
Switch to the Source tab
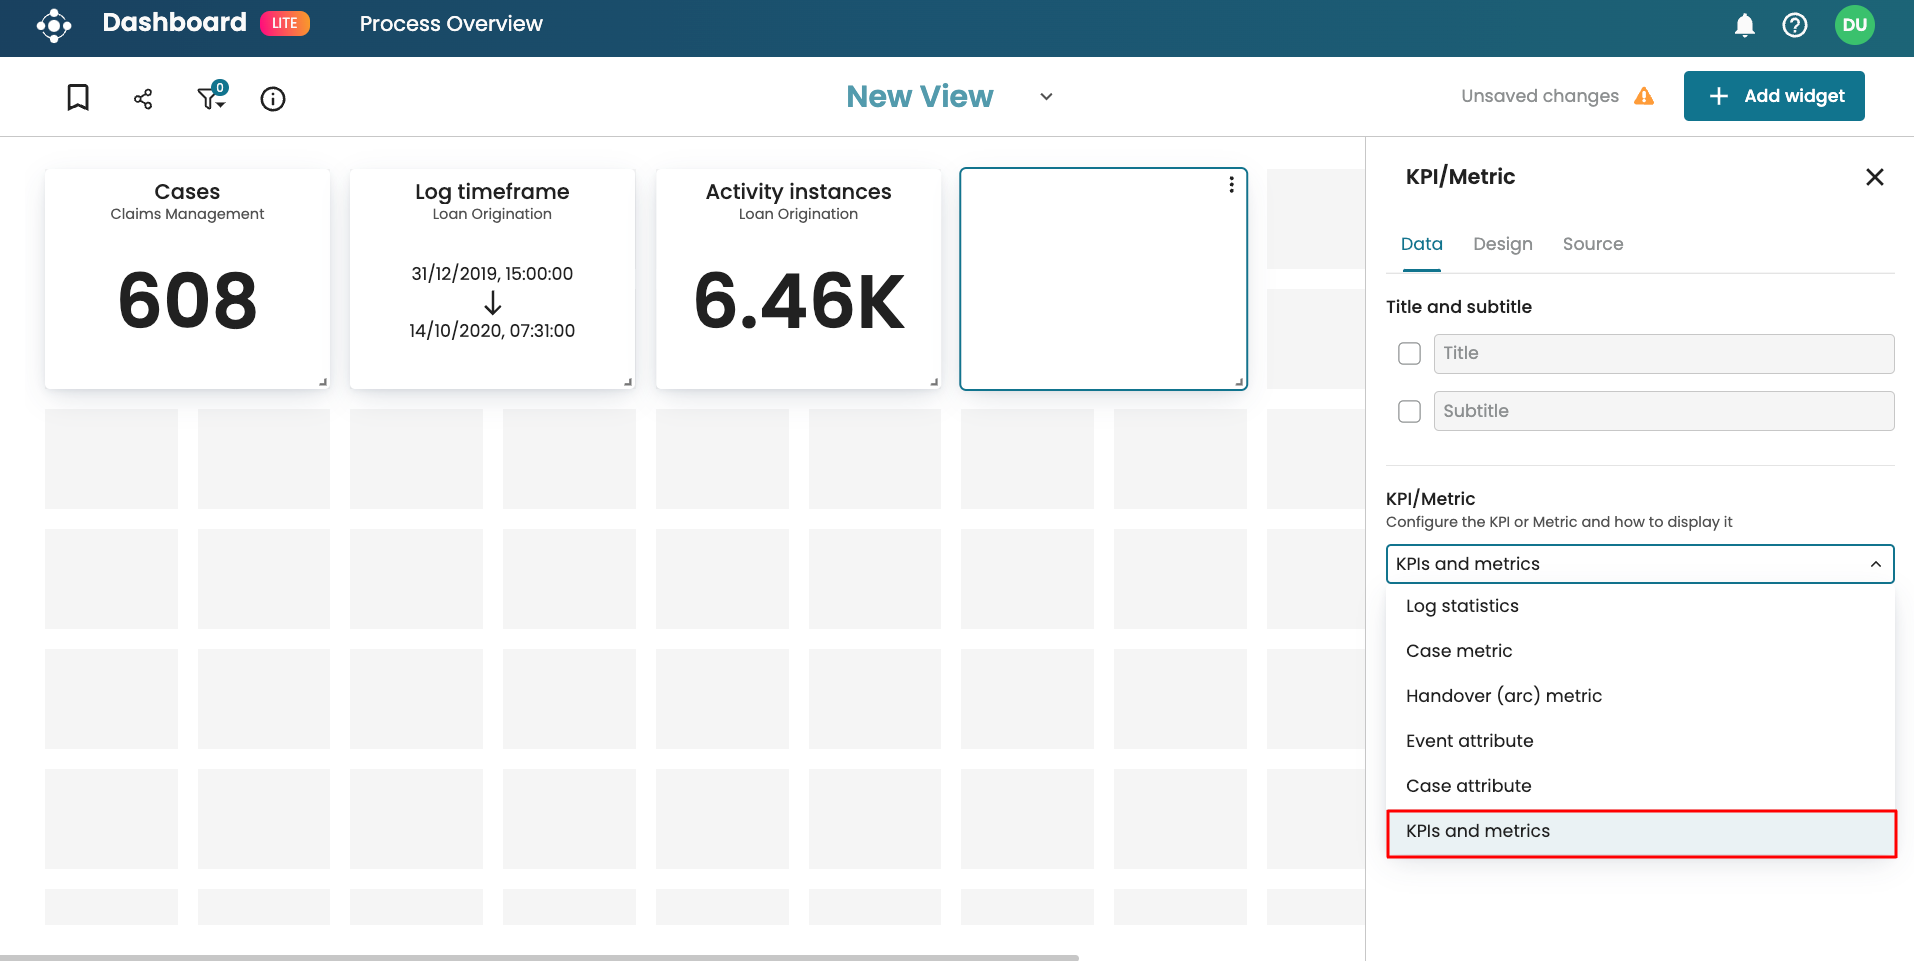[1592, 244]
